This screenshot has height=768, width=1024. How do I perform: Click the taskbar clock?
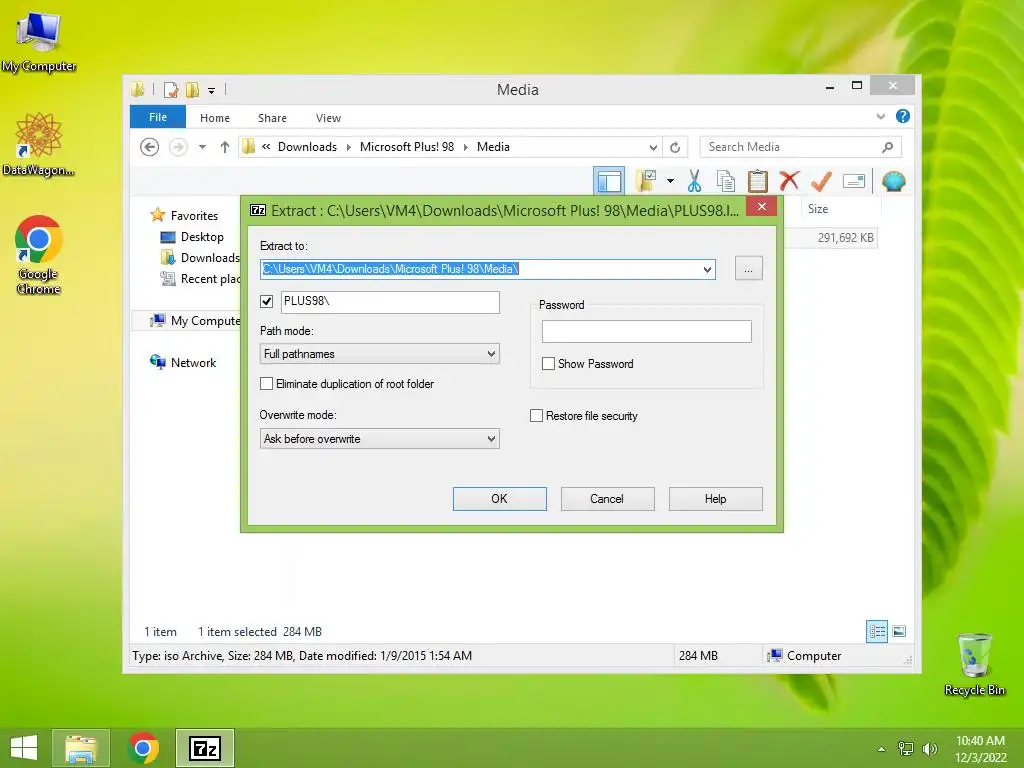pyautogui.click(x=980, y=748)
